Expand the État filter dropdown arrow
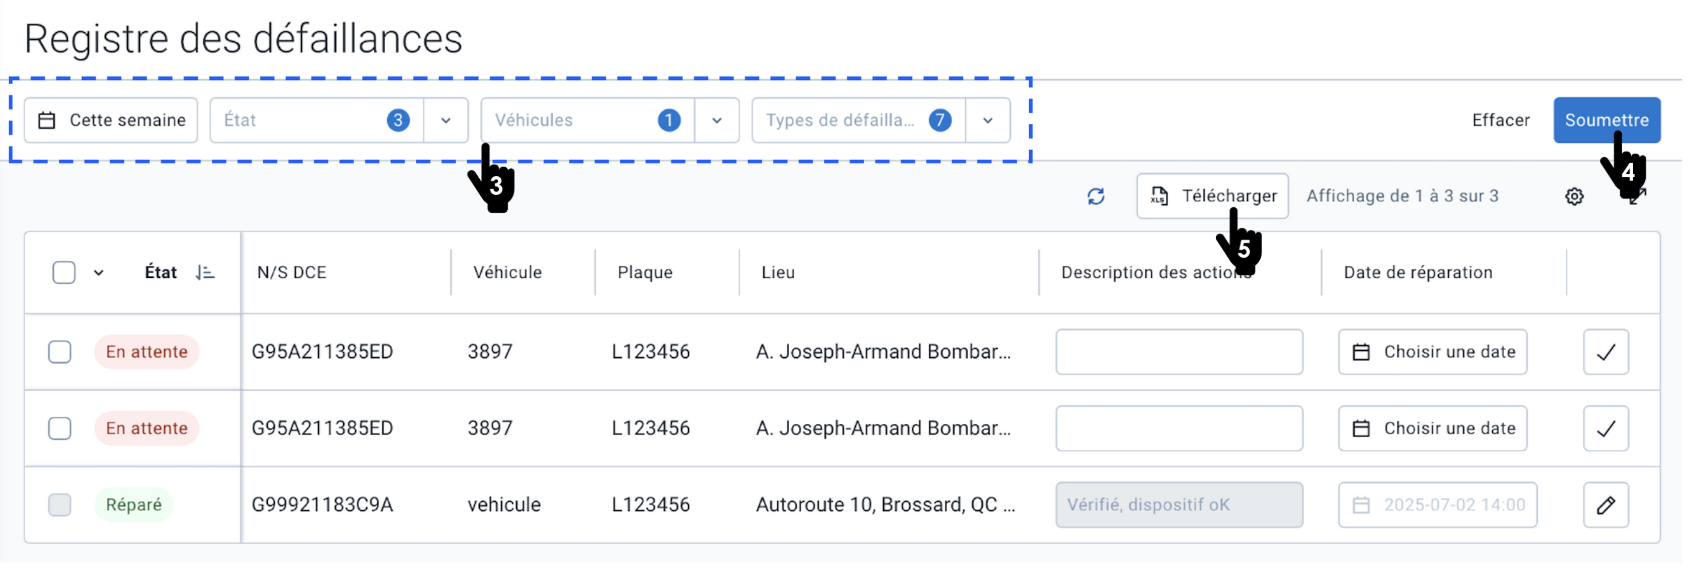Screen dimensions: 1690x570 tap(446, 120)
